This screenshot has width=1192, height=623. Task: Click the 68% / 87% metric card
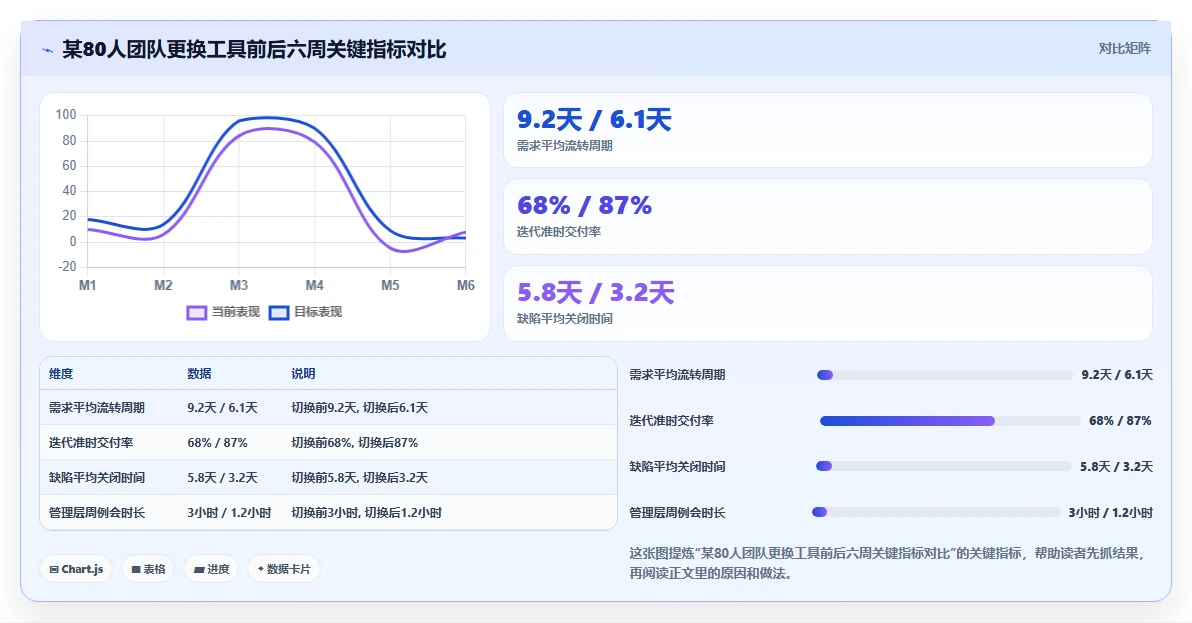click(x=828, y=217)
